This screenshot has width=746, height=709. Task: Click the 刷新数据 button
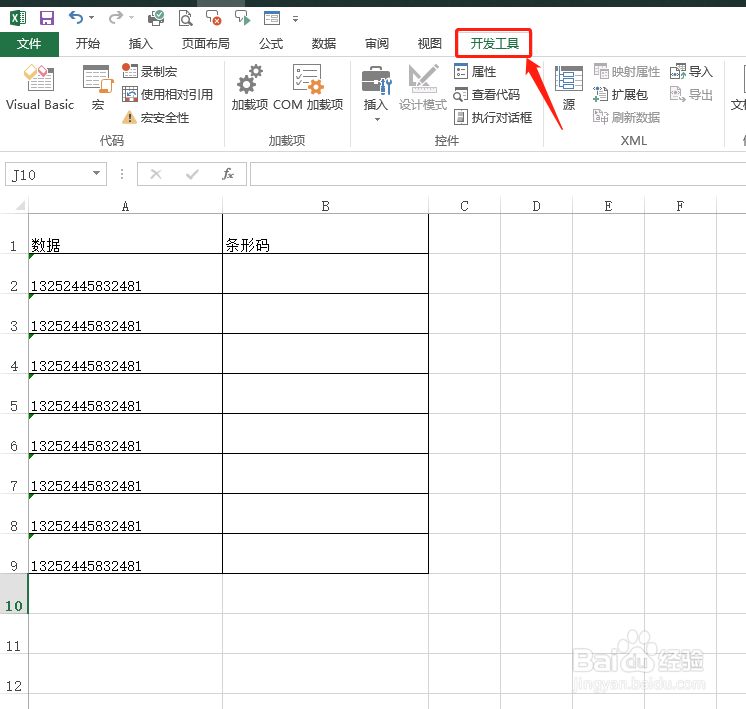627,117
